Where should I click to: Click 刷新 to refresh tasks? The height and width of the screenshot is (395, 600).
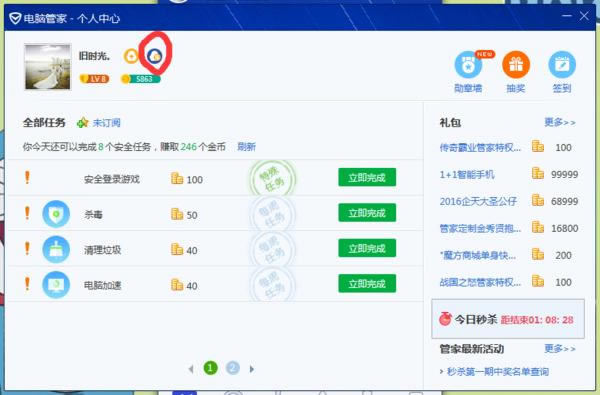(x=246, y=147)
